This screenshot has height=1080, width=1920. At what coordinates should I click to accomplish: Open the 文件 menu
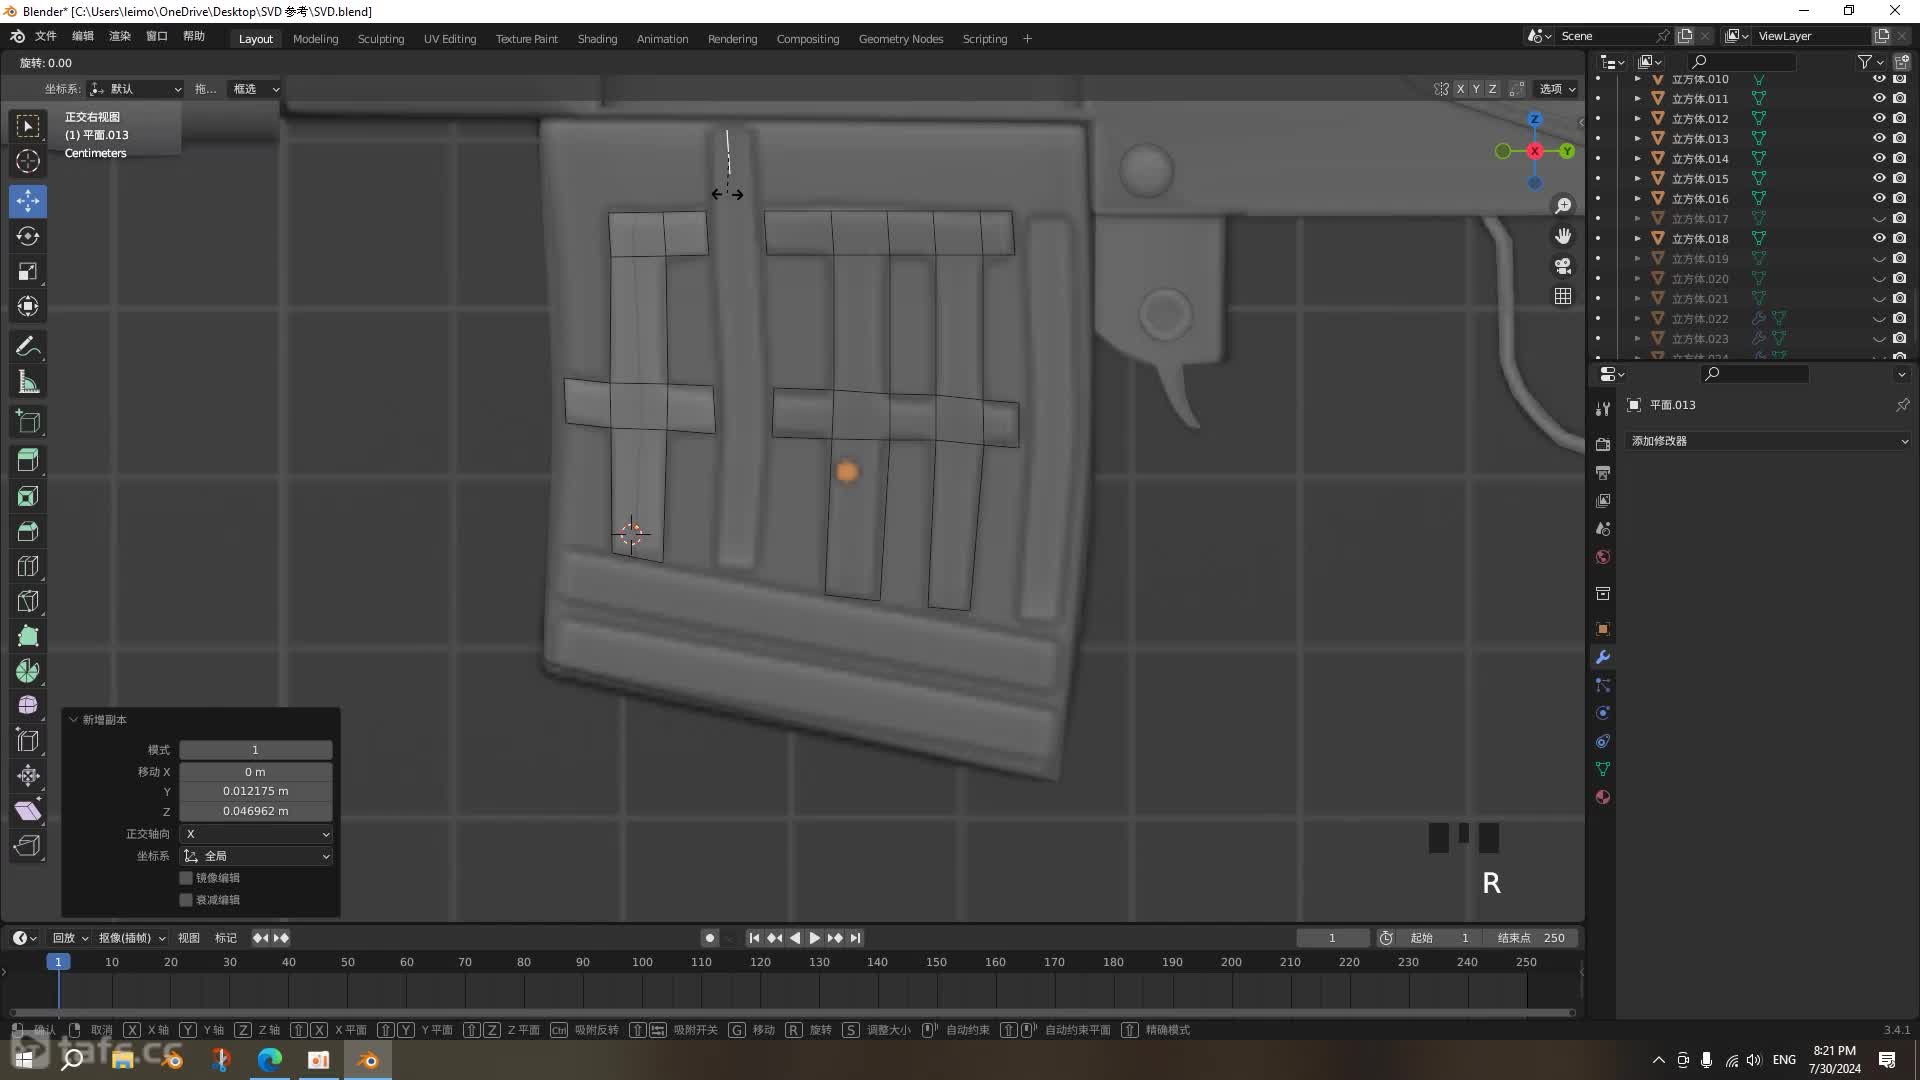pos(46,36)
